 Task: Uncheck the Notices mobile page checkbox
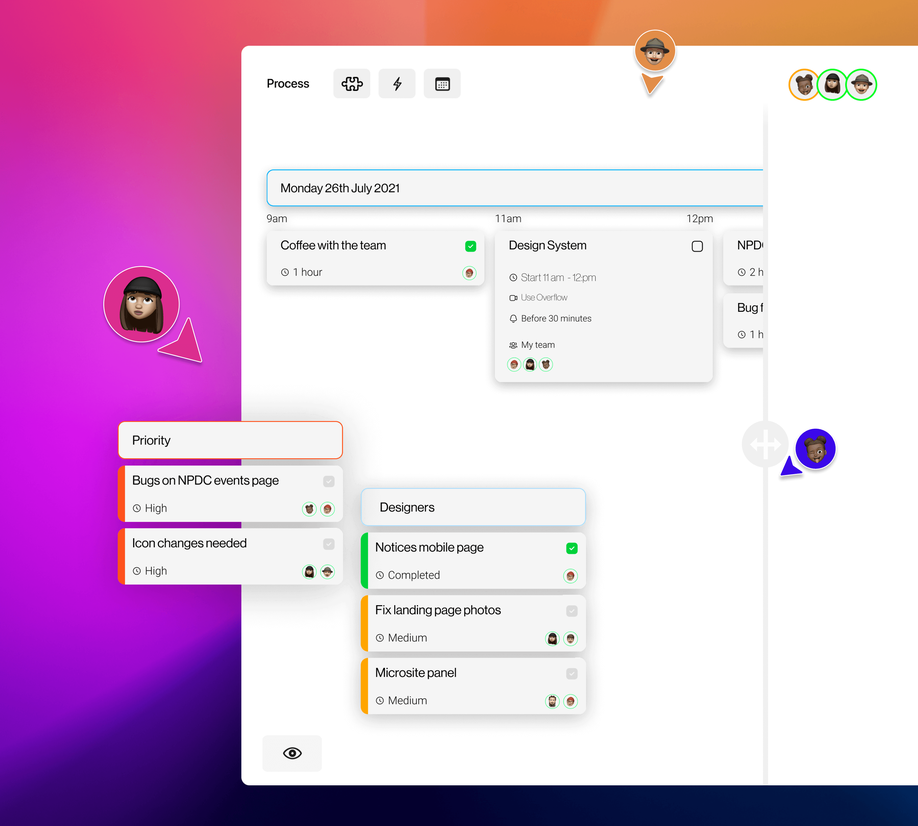point(572,548)
